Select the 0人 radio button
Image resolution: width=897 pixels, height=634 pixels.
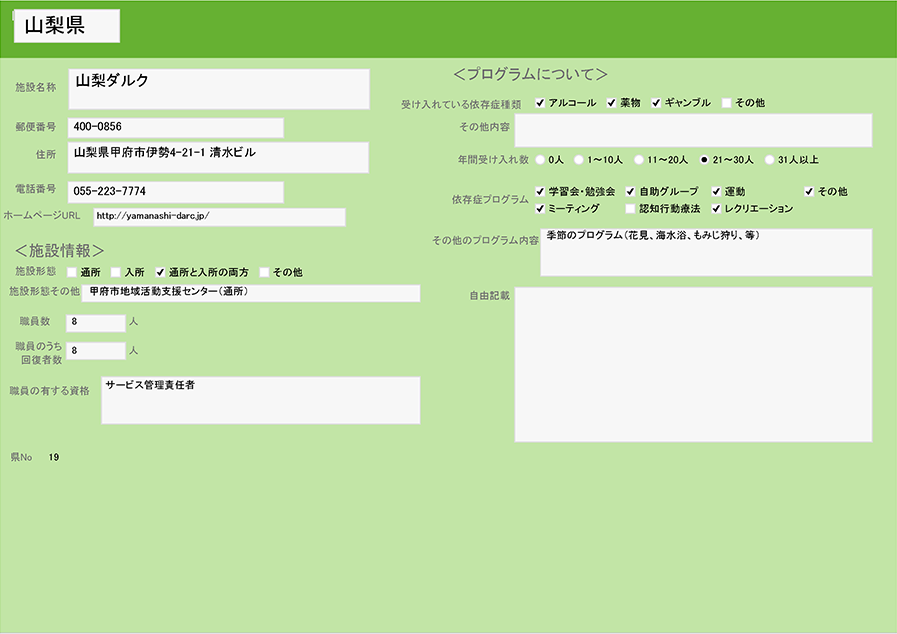click(541, 159)
